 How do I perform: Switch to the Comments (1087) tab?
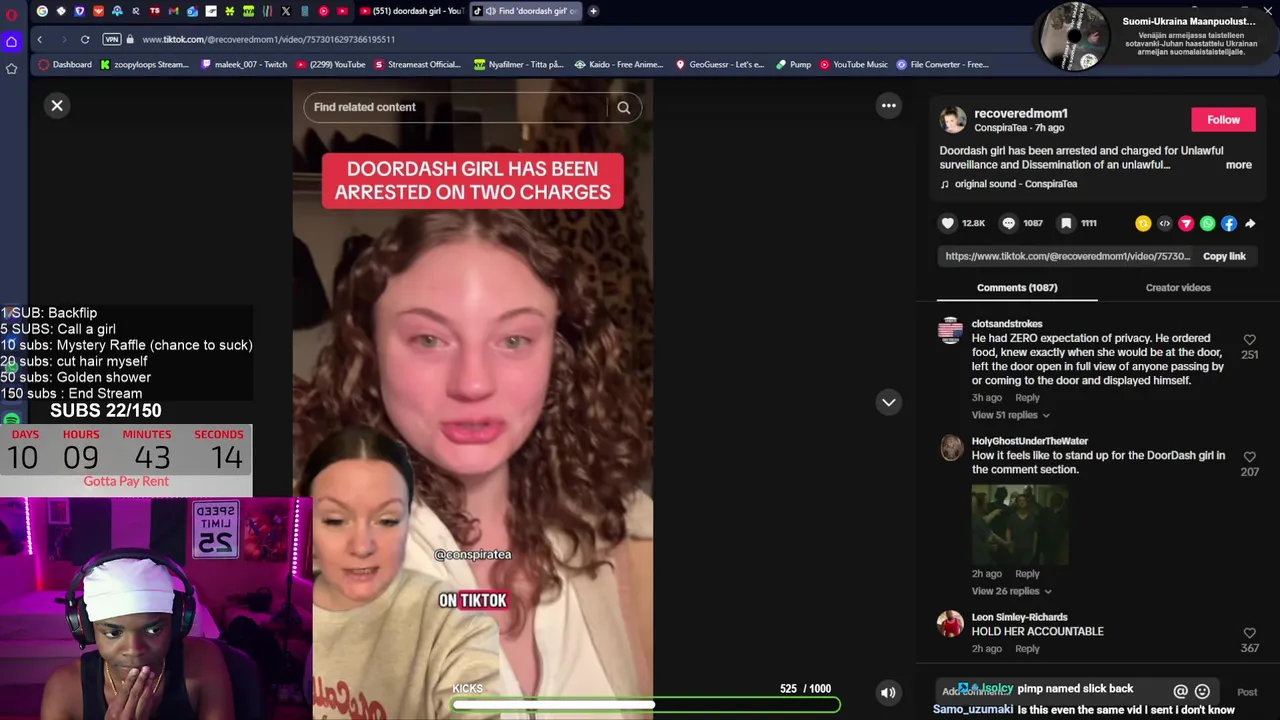pos(1017,288)
